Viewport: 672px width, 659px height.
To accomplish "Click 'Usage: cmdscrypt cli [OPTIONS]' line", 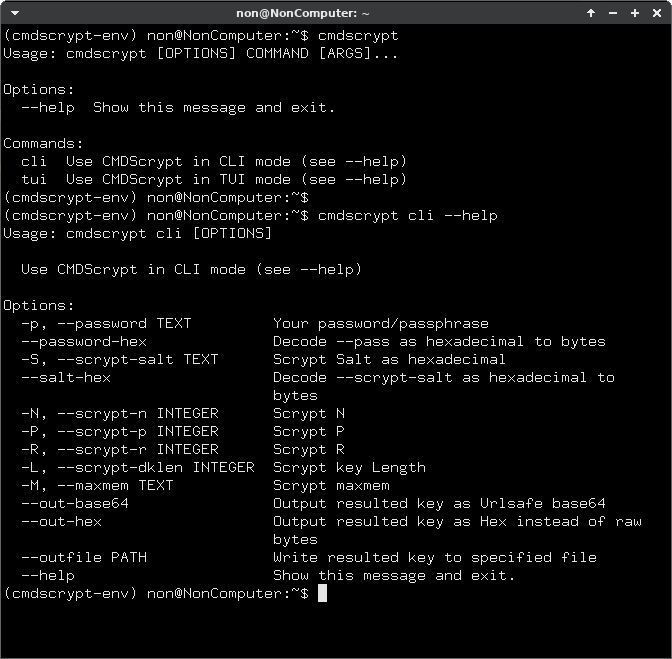I will 138,234.
